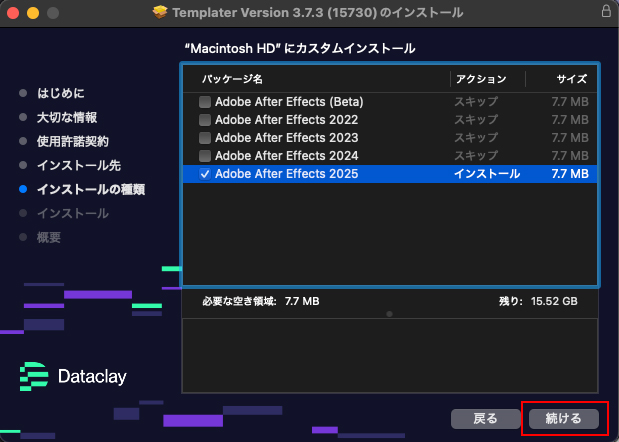This screenshot has width=619, height=442.
Task: Uncheck Adobe After Effects 2025 checkbox
Action: (205, 174)
